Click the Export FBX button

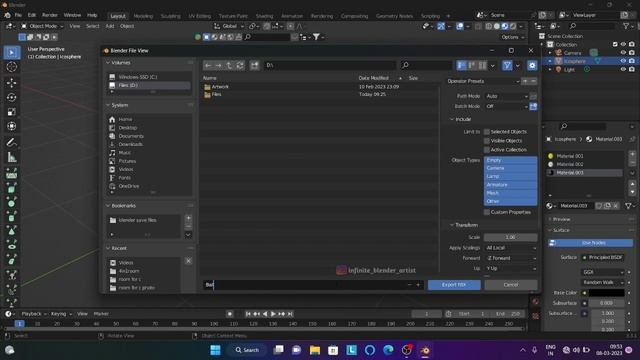coord(454,285)
